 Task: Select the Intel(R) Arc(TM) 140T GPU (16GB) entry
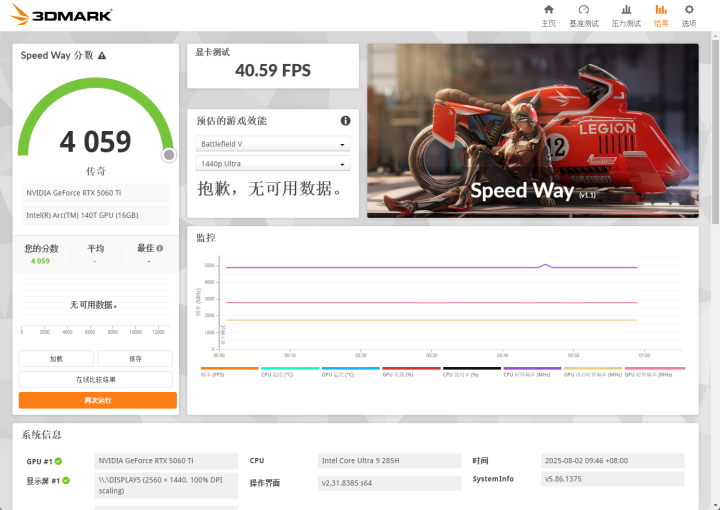(x=96, y=215)
